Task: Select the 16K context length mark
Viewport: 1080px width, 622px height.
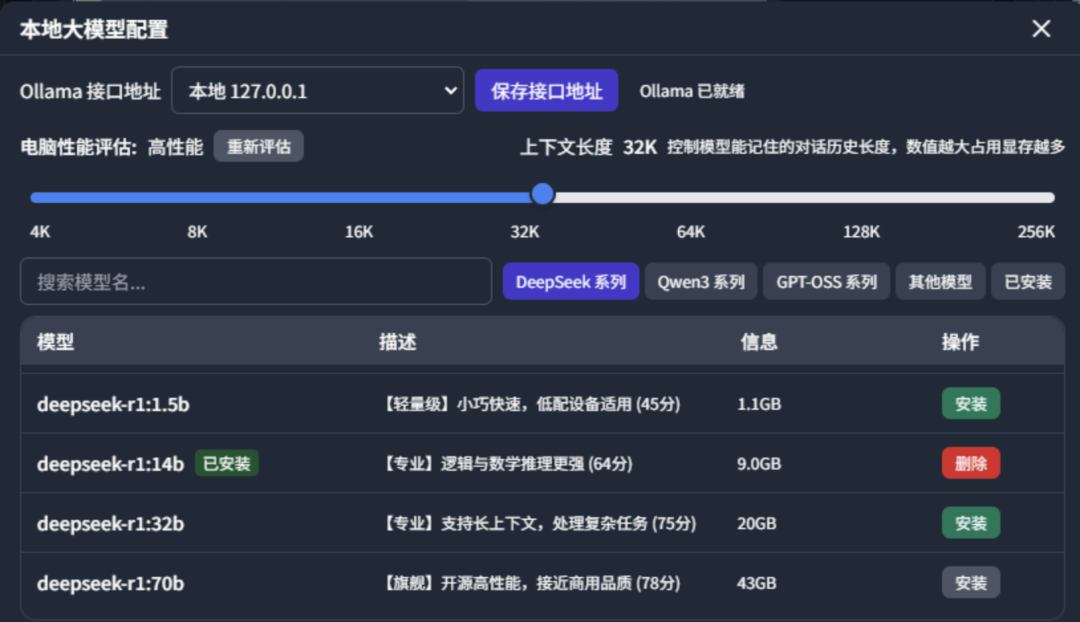Action: [359, 231]
